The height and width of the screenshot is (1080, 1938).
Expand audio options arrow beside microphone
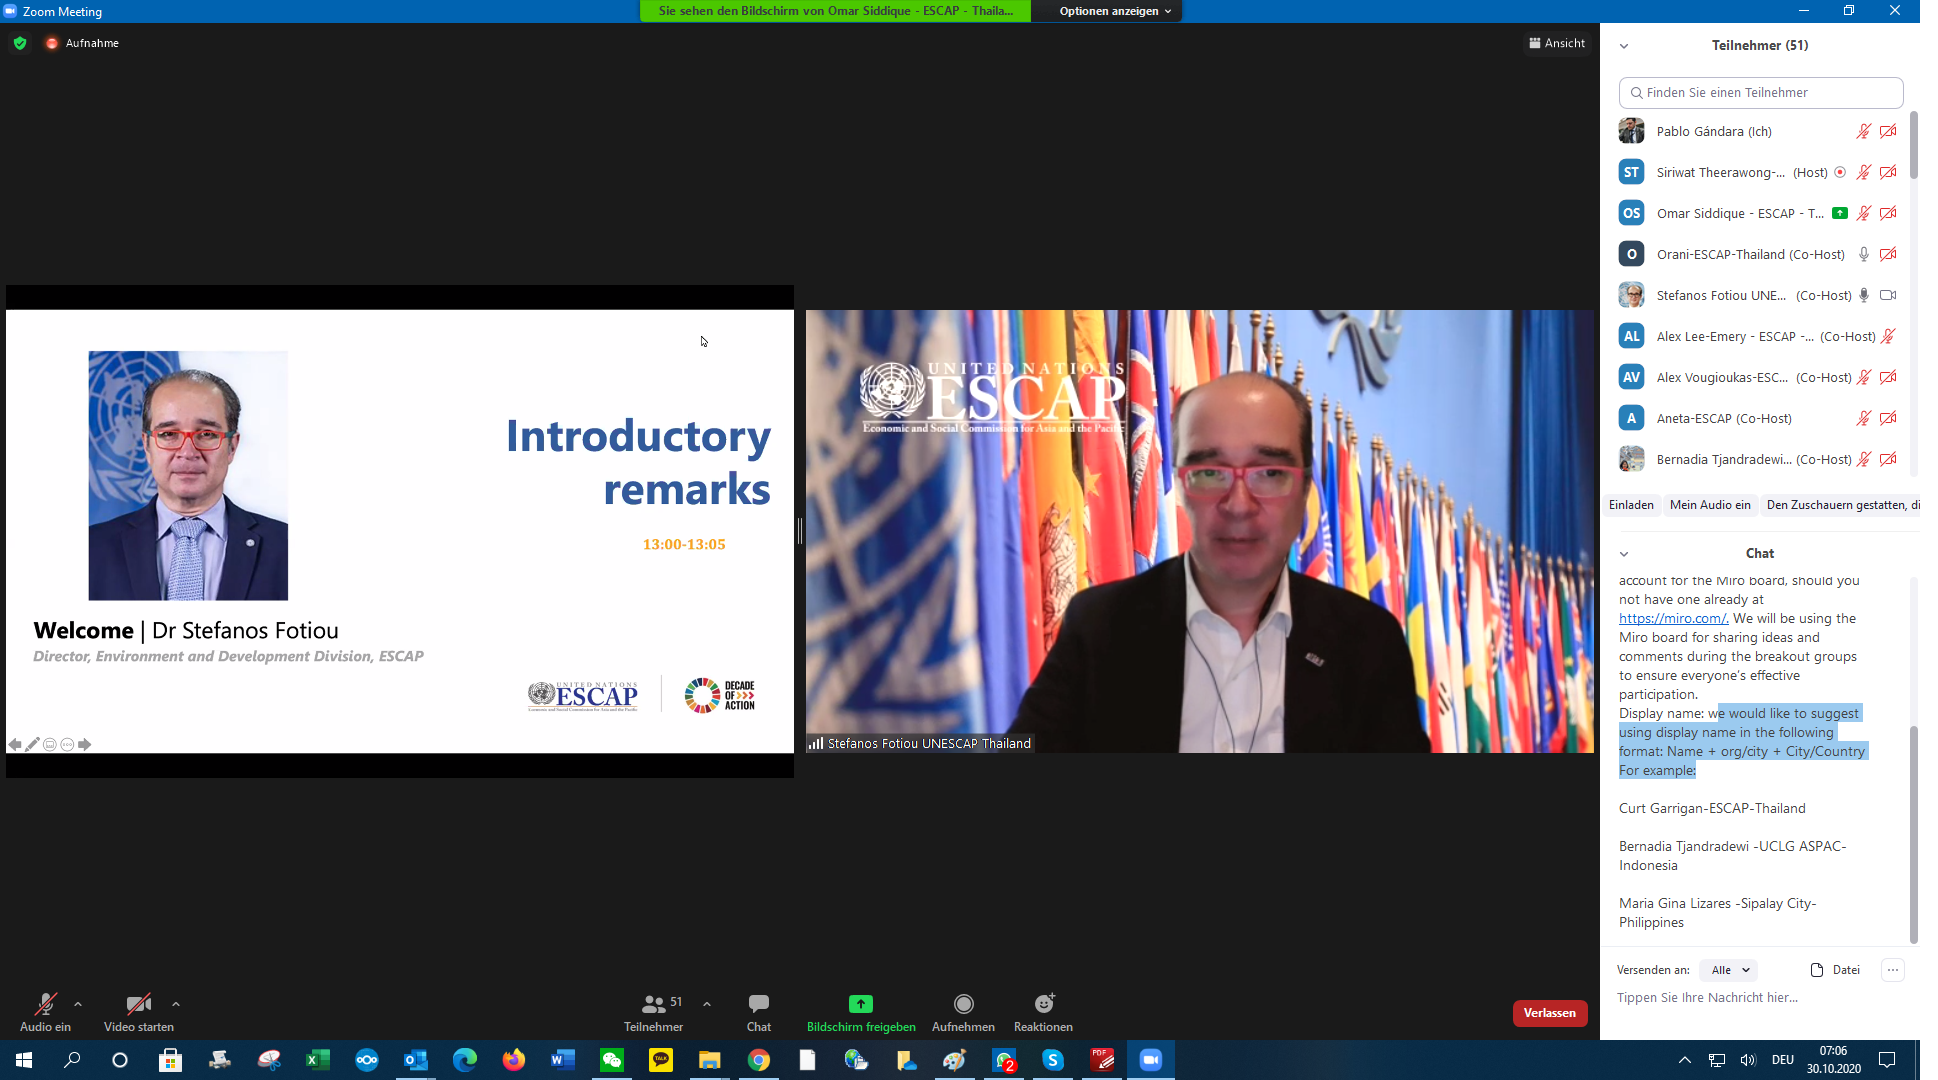[78, 1004]
